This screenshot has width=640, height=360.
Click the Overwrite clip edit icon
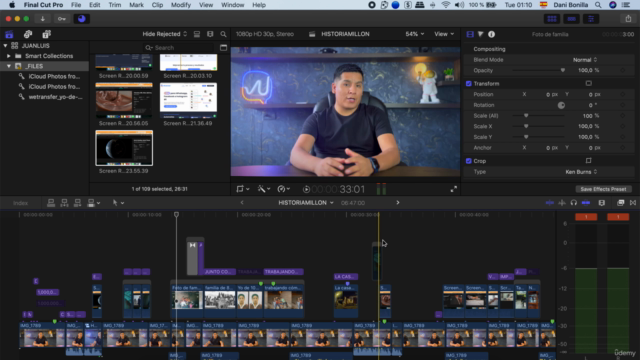point(91,203)
